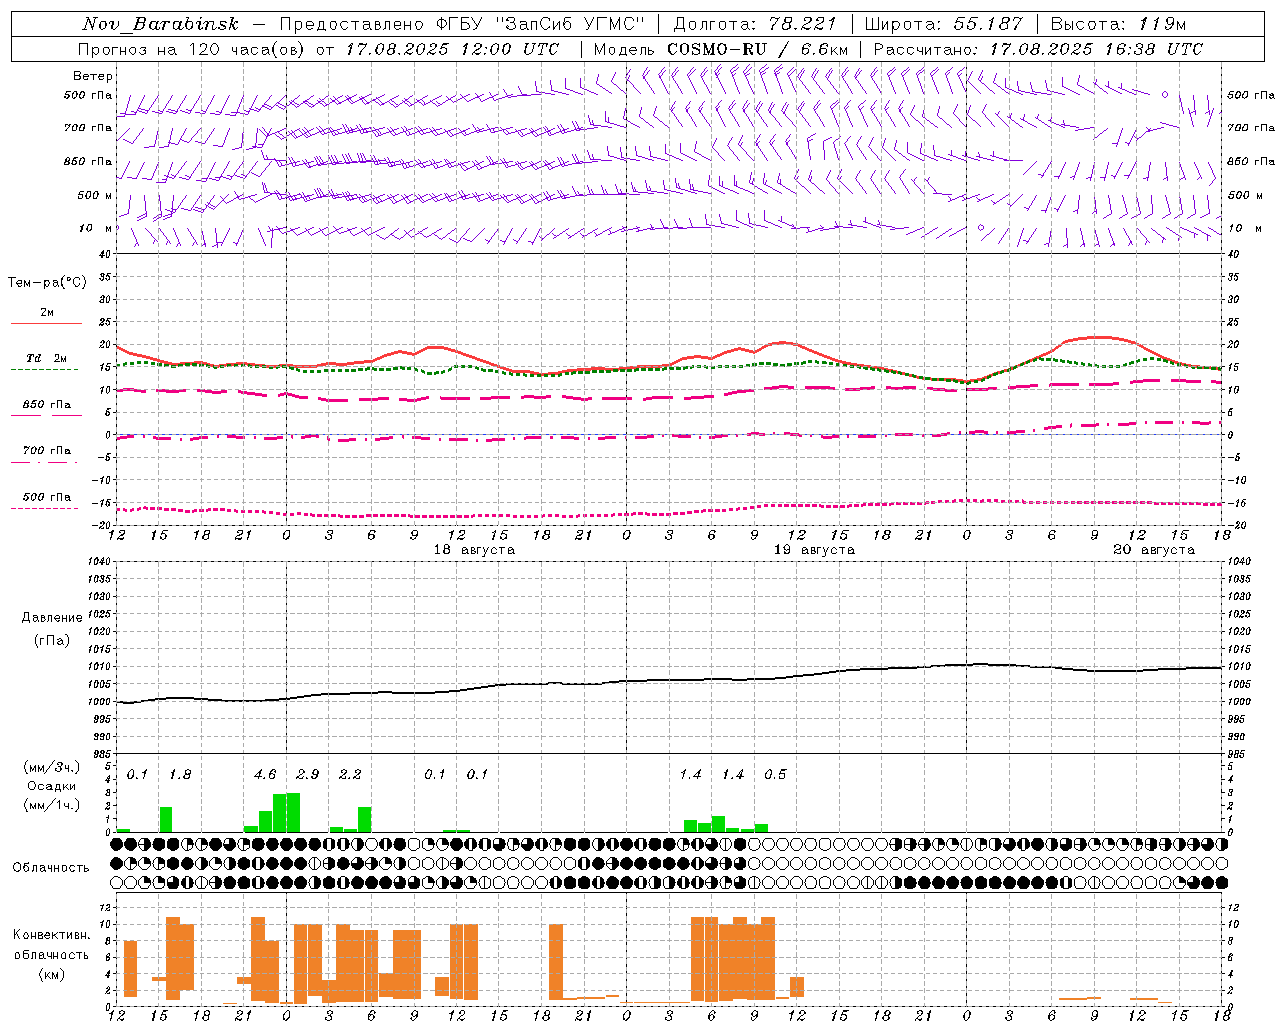The width and height of the screenshot is (1280, 1024).
Task: Select the 'Высота: 119м' elevation text
Action: coord(1118,24)
